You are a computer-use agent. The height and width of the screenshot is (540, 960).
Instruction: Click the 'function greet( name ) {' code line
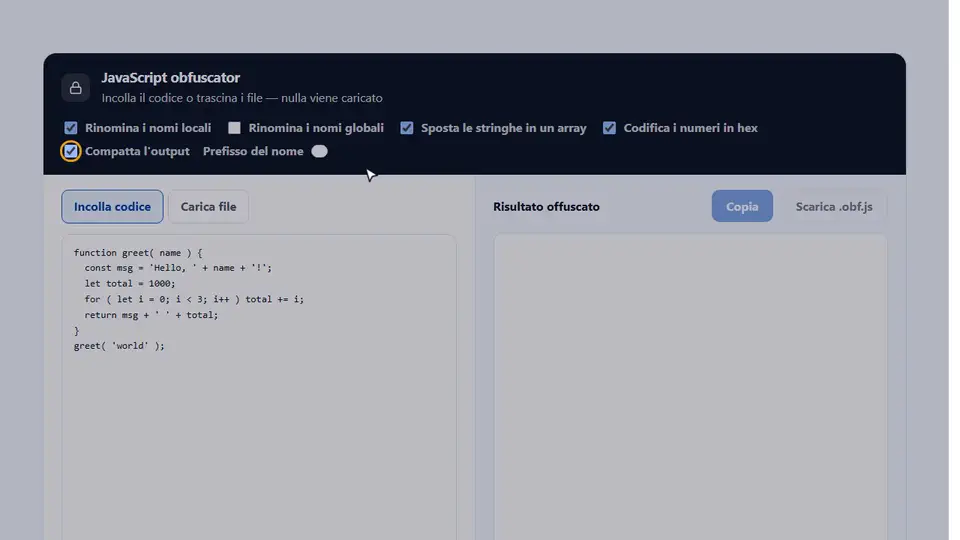coord(138,253)
